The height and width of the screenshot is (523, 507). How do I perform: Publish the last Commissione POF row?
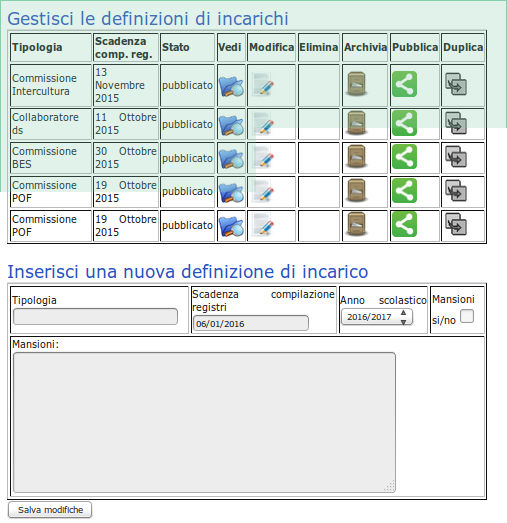pos(404,224)
